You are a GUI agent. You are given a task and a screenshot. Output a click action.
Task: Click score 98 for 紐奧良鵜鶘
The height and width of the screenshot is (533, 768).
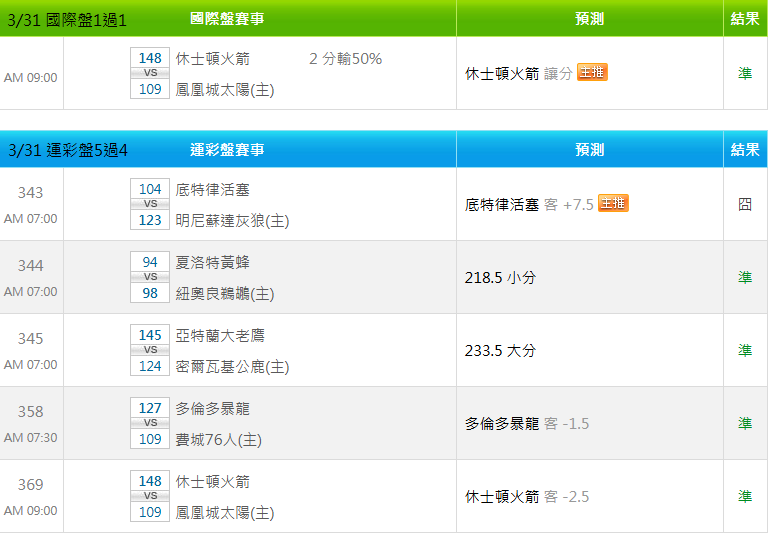click(x=150, y=292)
